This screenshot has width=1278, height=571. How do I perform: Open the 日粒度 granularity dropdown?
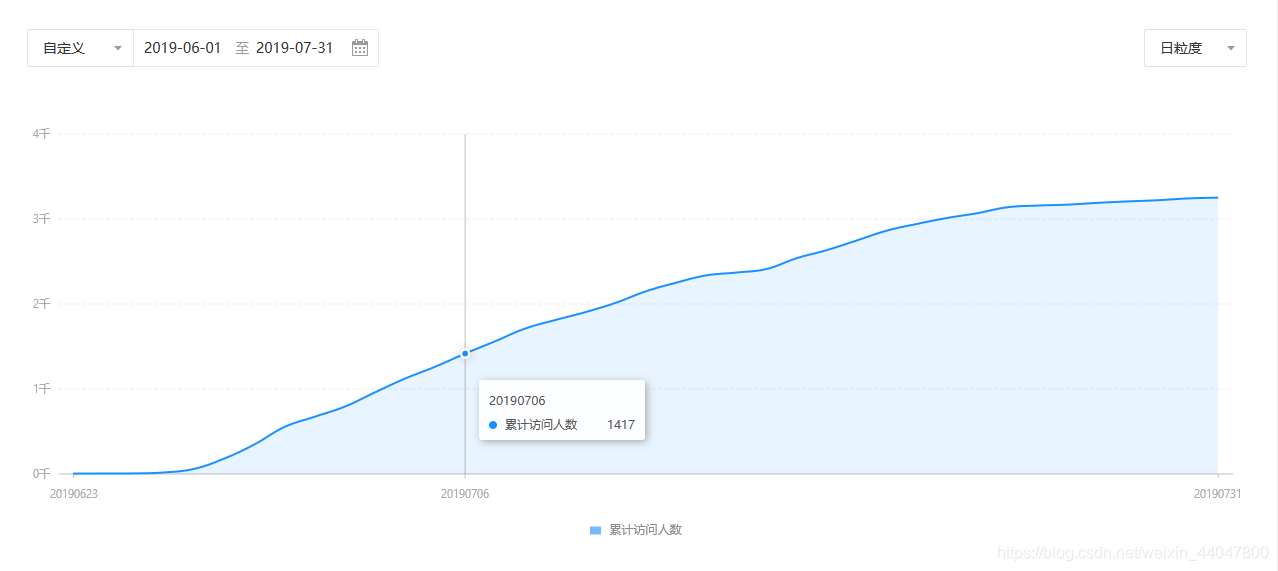tap(1195, 48)
